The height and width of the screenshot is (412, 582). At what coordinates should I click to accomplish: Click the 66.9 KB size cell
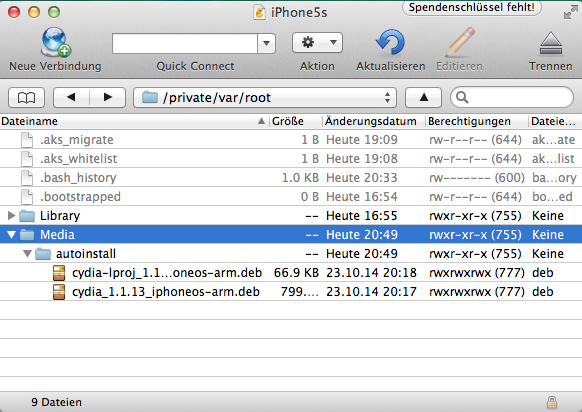click(x=296, y=272)
